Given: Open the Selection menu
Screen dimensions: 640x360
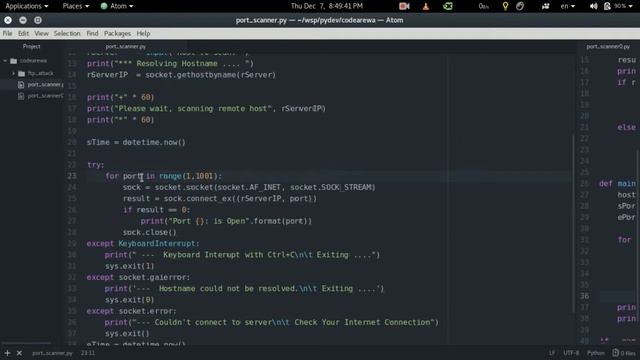Looking at the screenshot, I should pos(67,33).
